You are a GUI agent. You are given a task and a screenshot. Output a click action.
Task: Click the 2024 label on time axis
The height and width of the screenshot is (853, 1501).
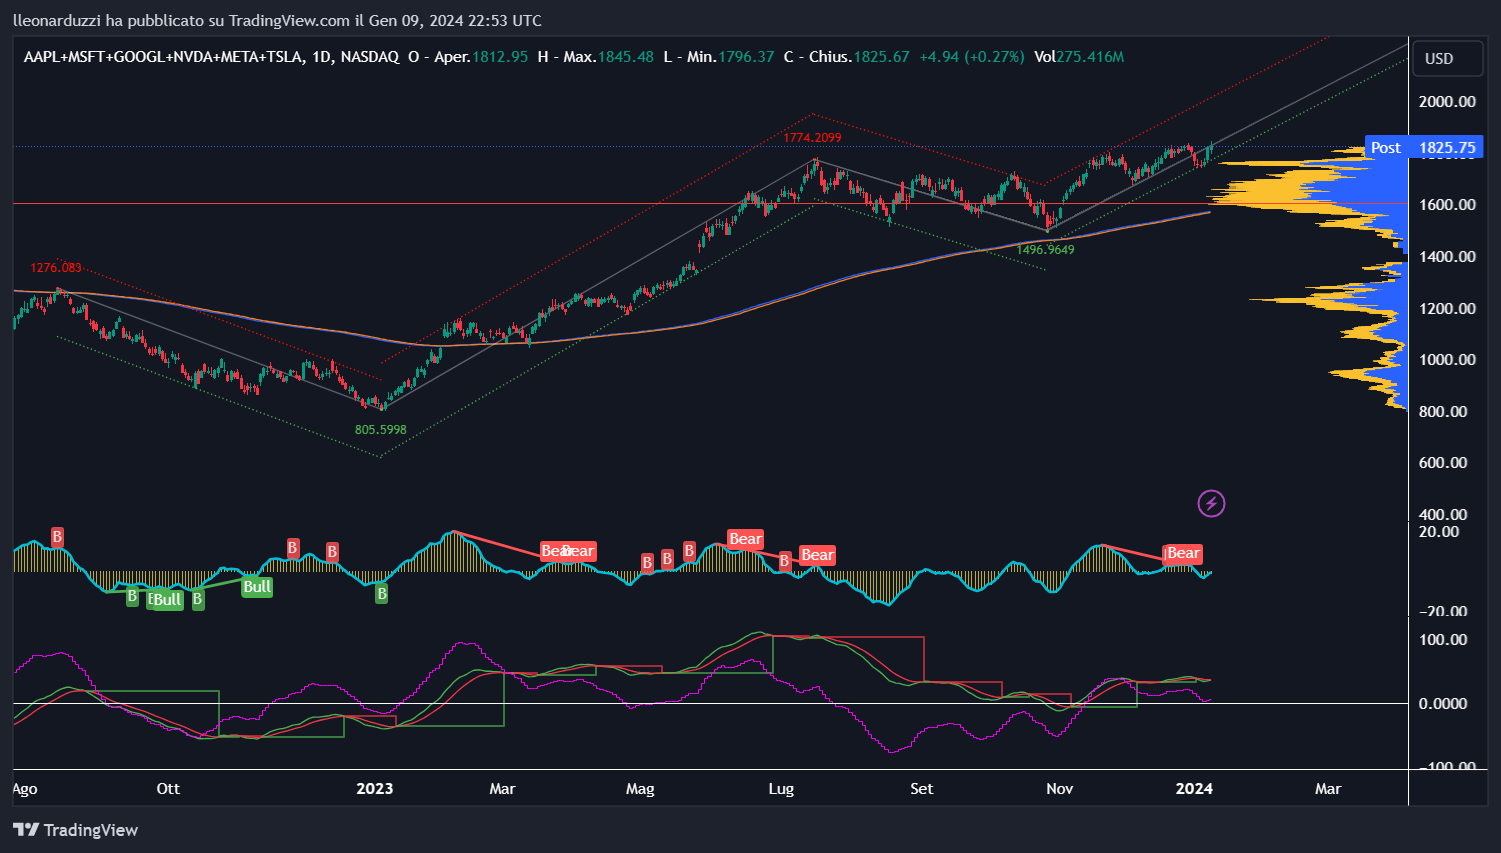(1194, 789)
